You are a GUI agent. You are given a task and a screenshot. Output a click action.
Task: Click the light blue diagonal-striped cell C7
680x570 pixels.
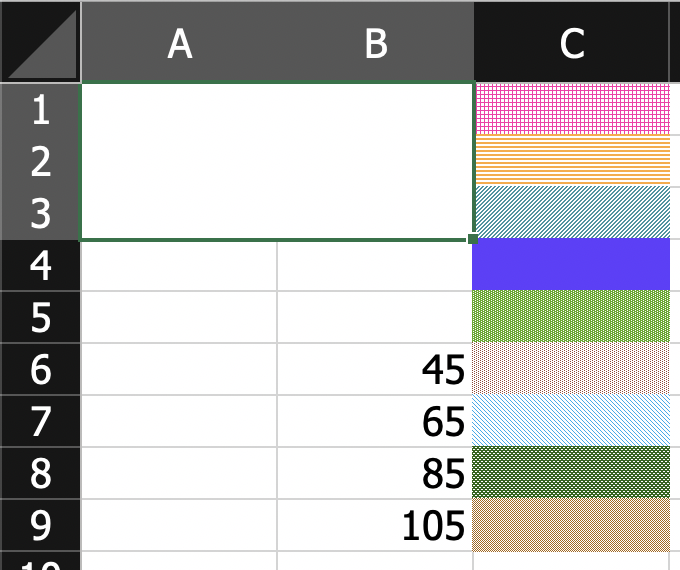(x=571, y=420)
